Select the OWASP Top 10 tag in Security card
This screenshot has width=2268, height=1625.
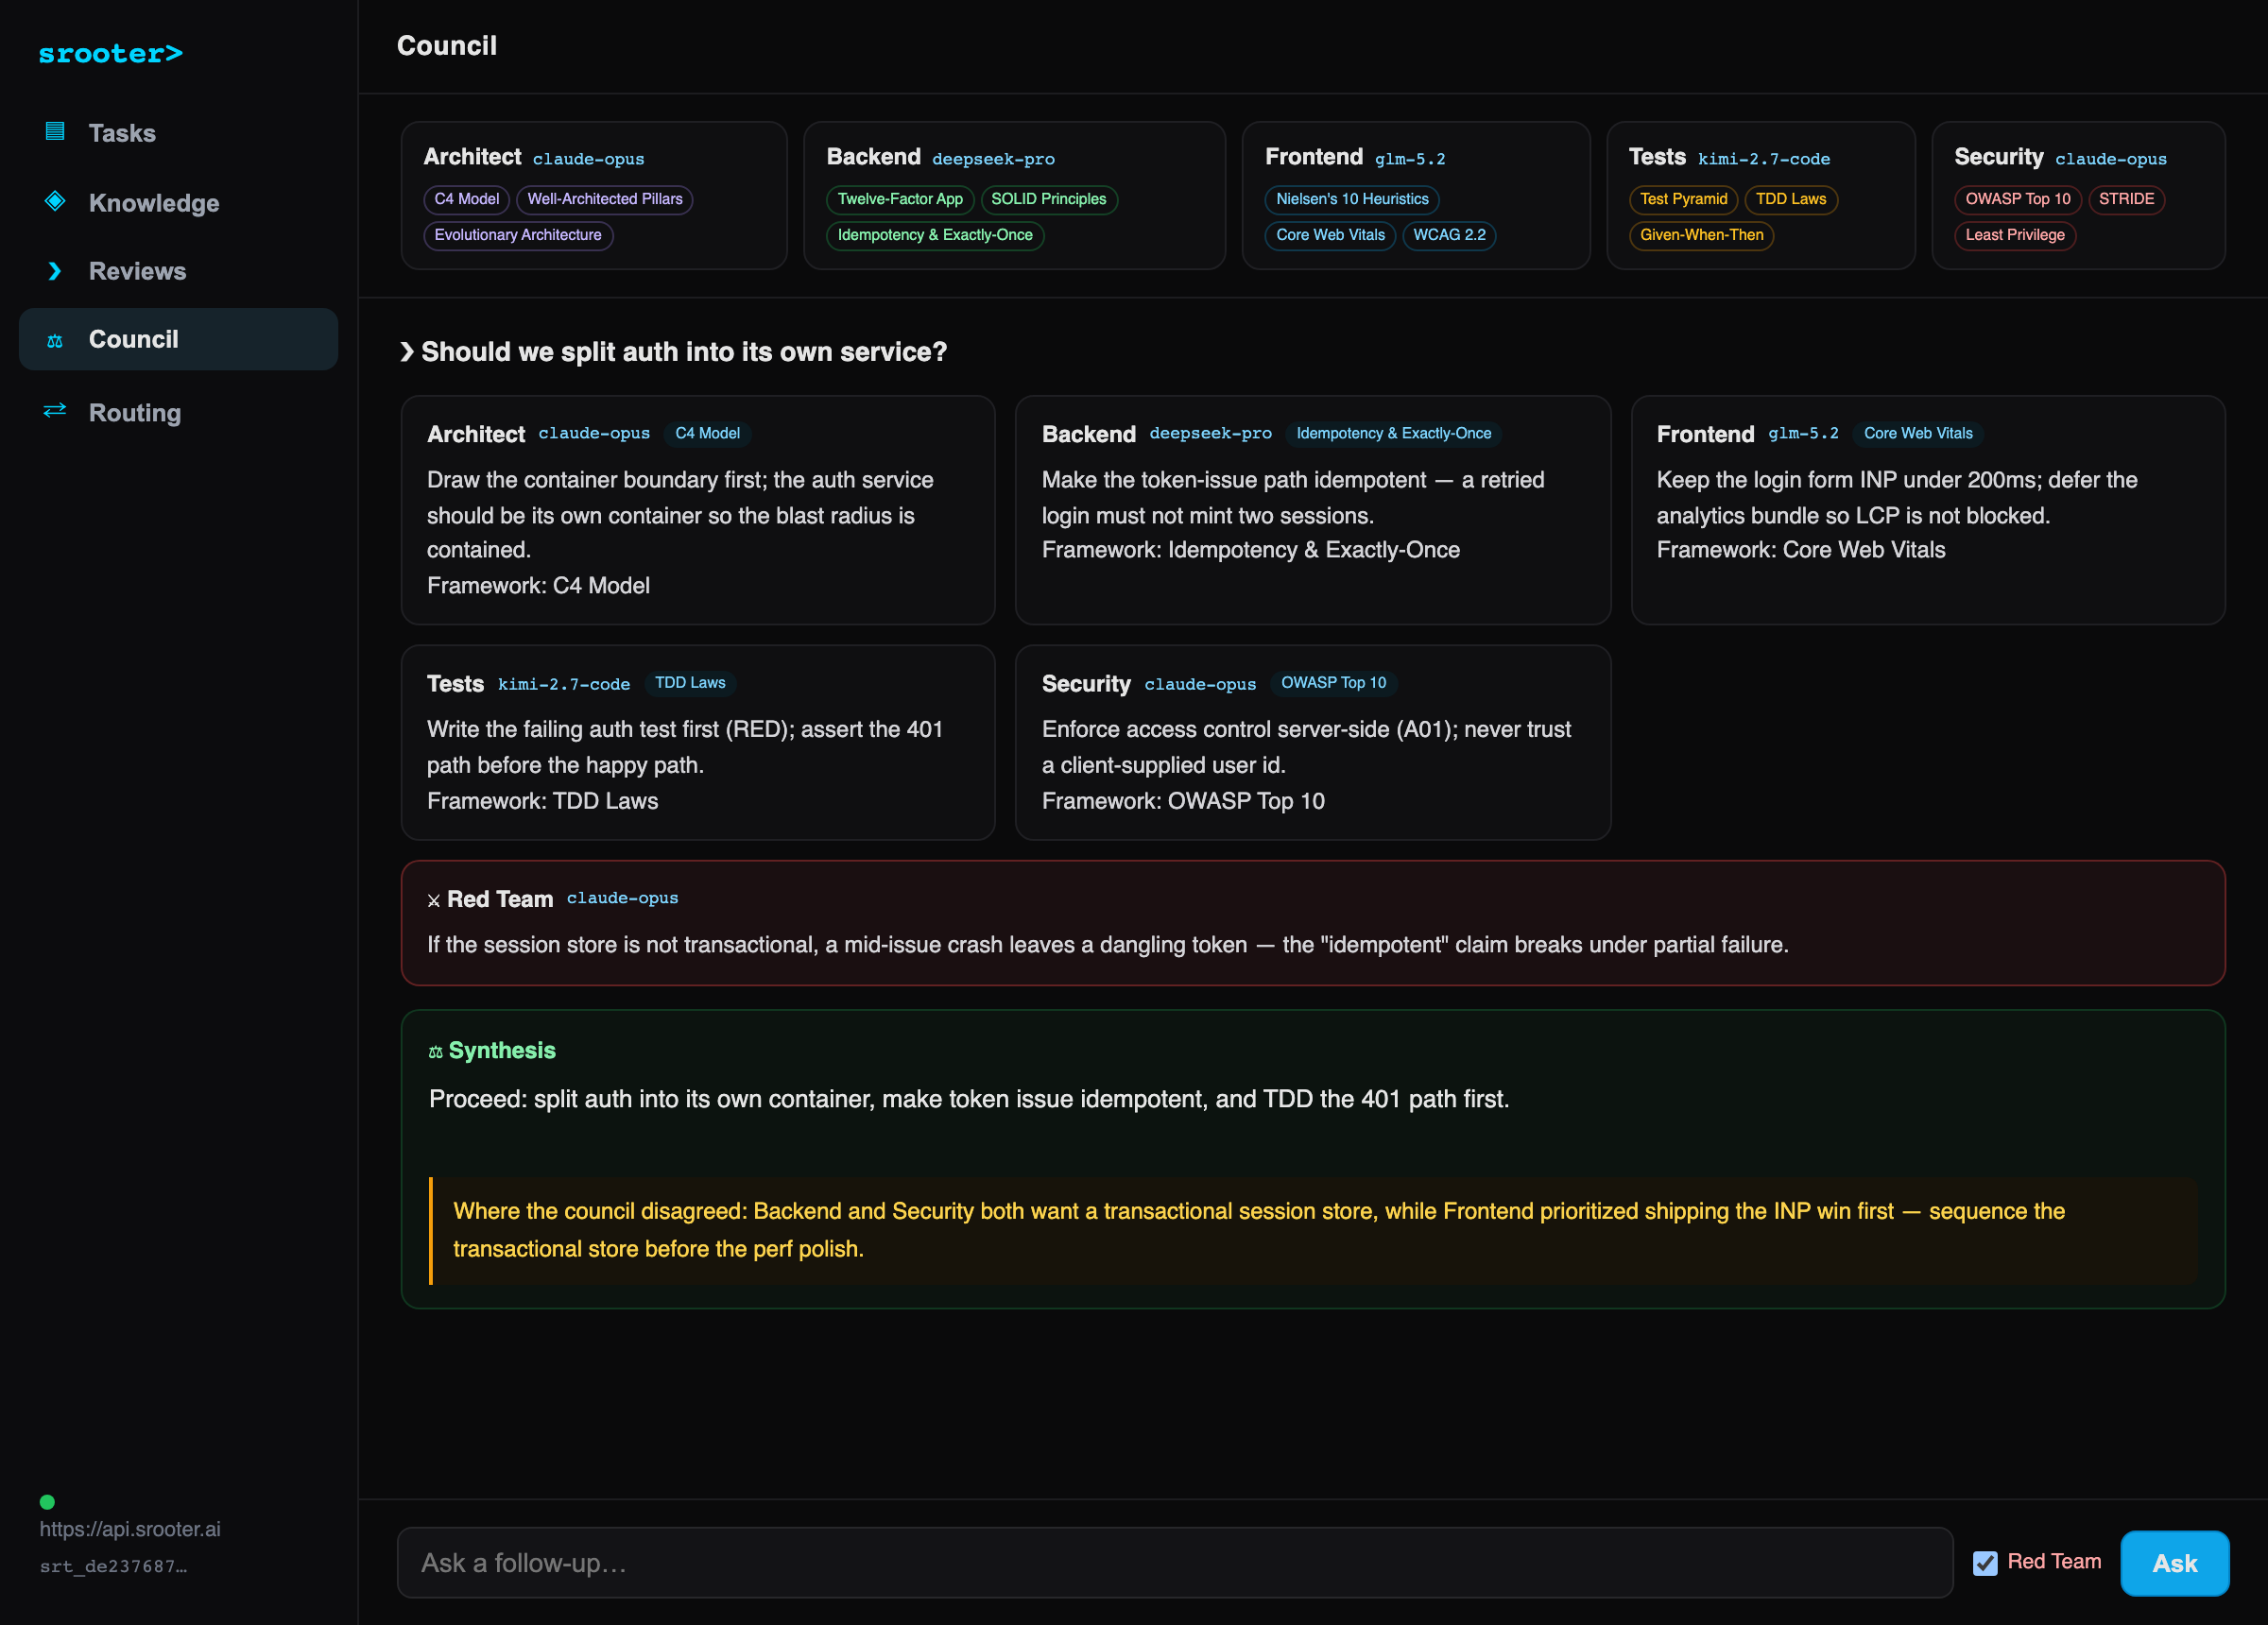tap(2017, 199)
